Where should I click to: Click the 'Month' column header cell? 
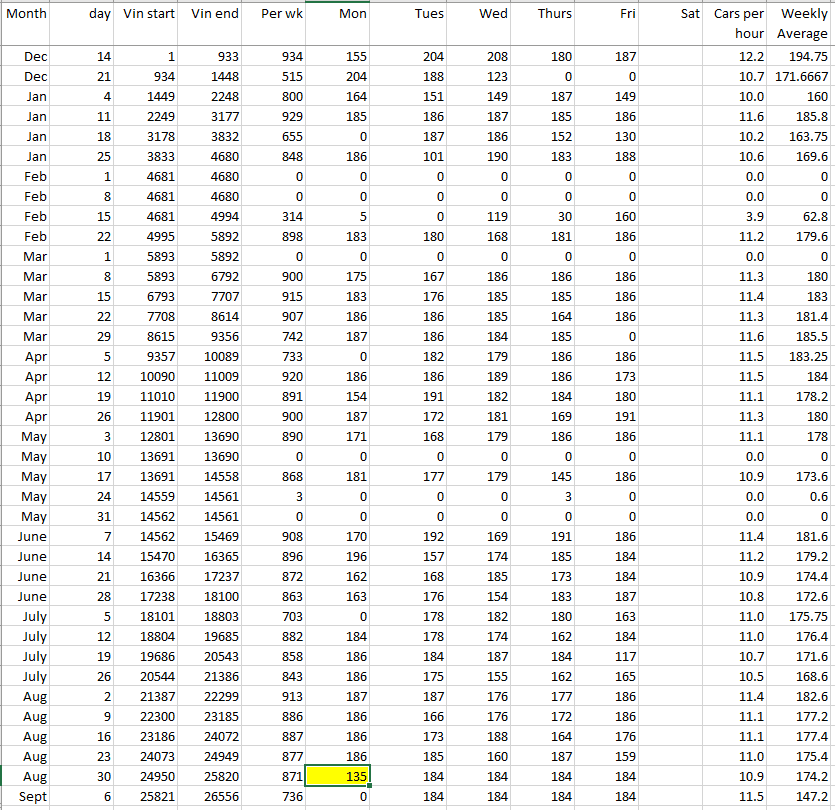pyautogui.click(x=27, y=14)
